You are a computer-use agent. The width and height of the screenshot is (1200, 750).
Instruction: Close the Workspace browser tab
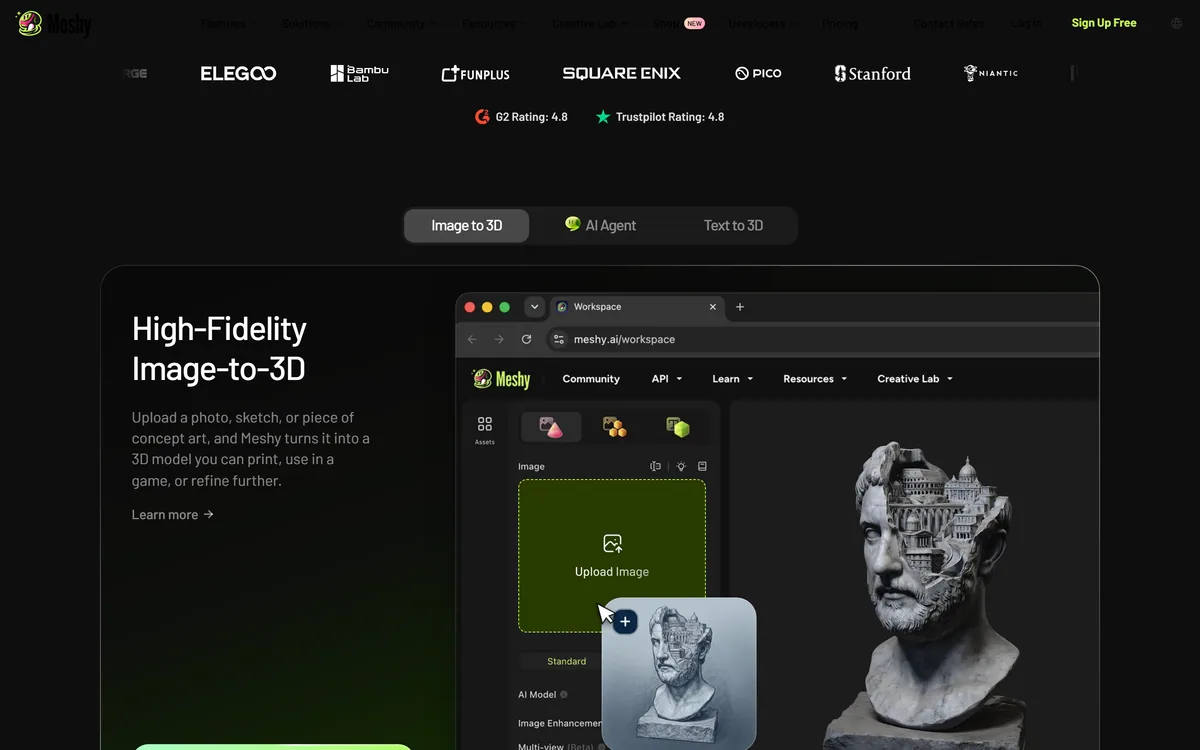tap(713, 307)
